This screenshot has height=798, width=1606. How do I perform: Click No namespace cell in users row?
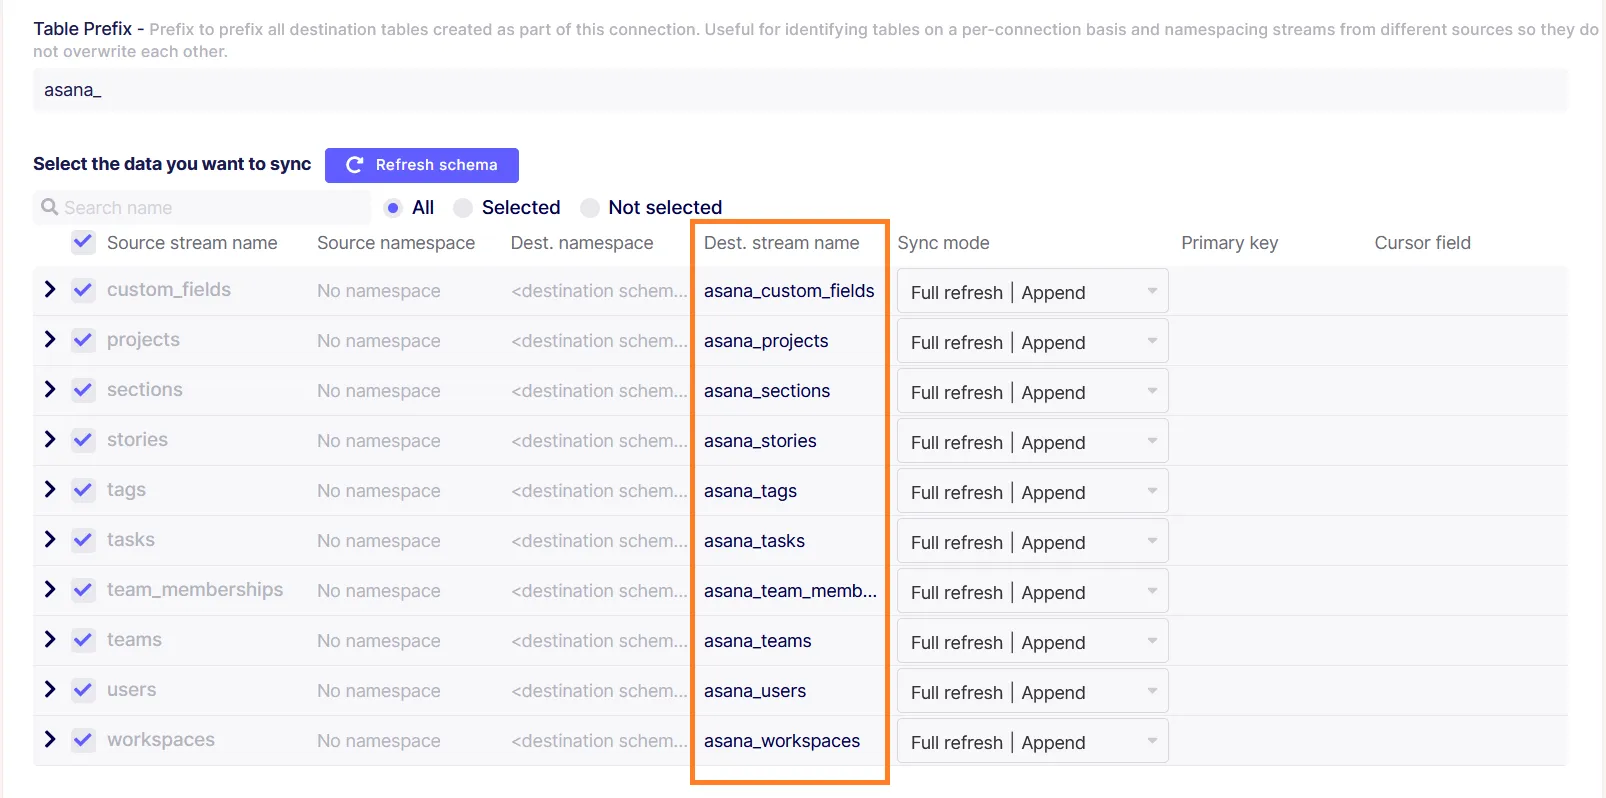(379, 691)
